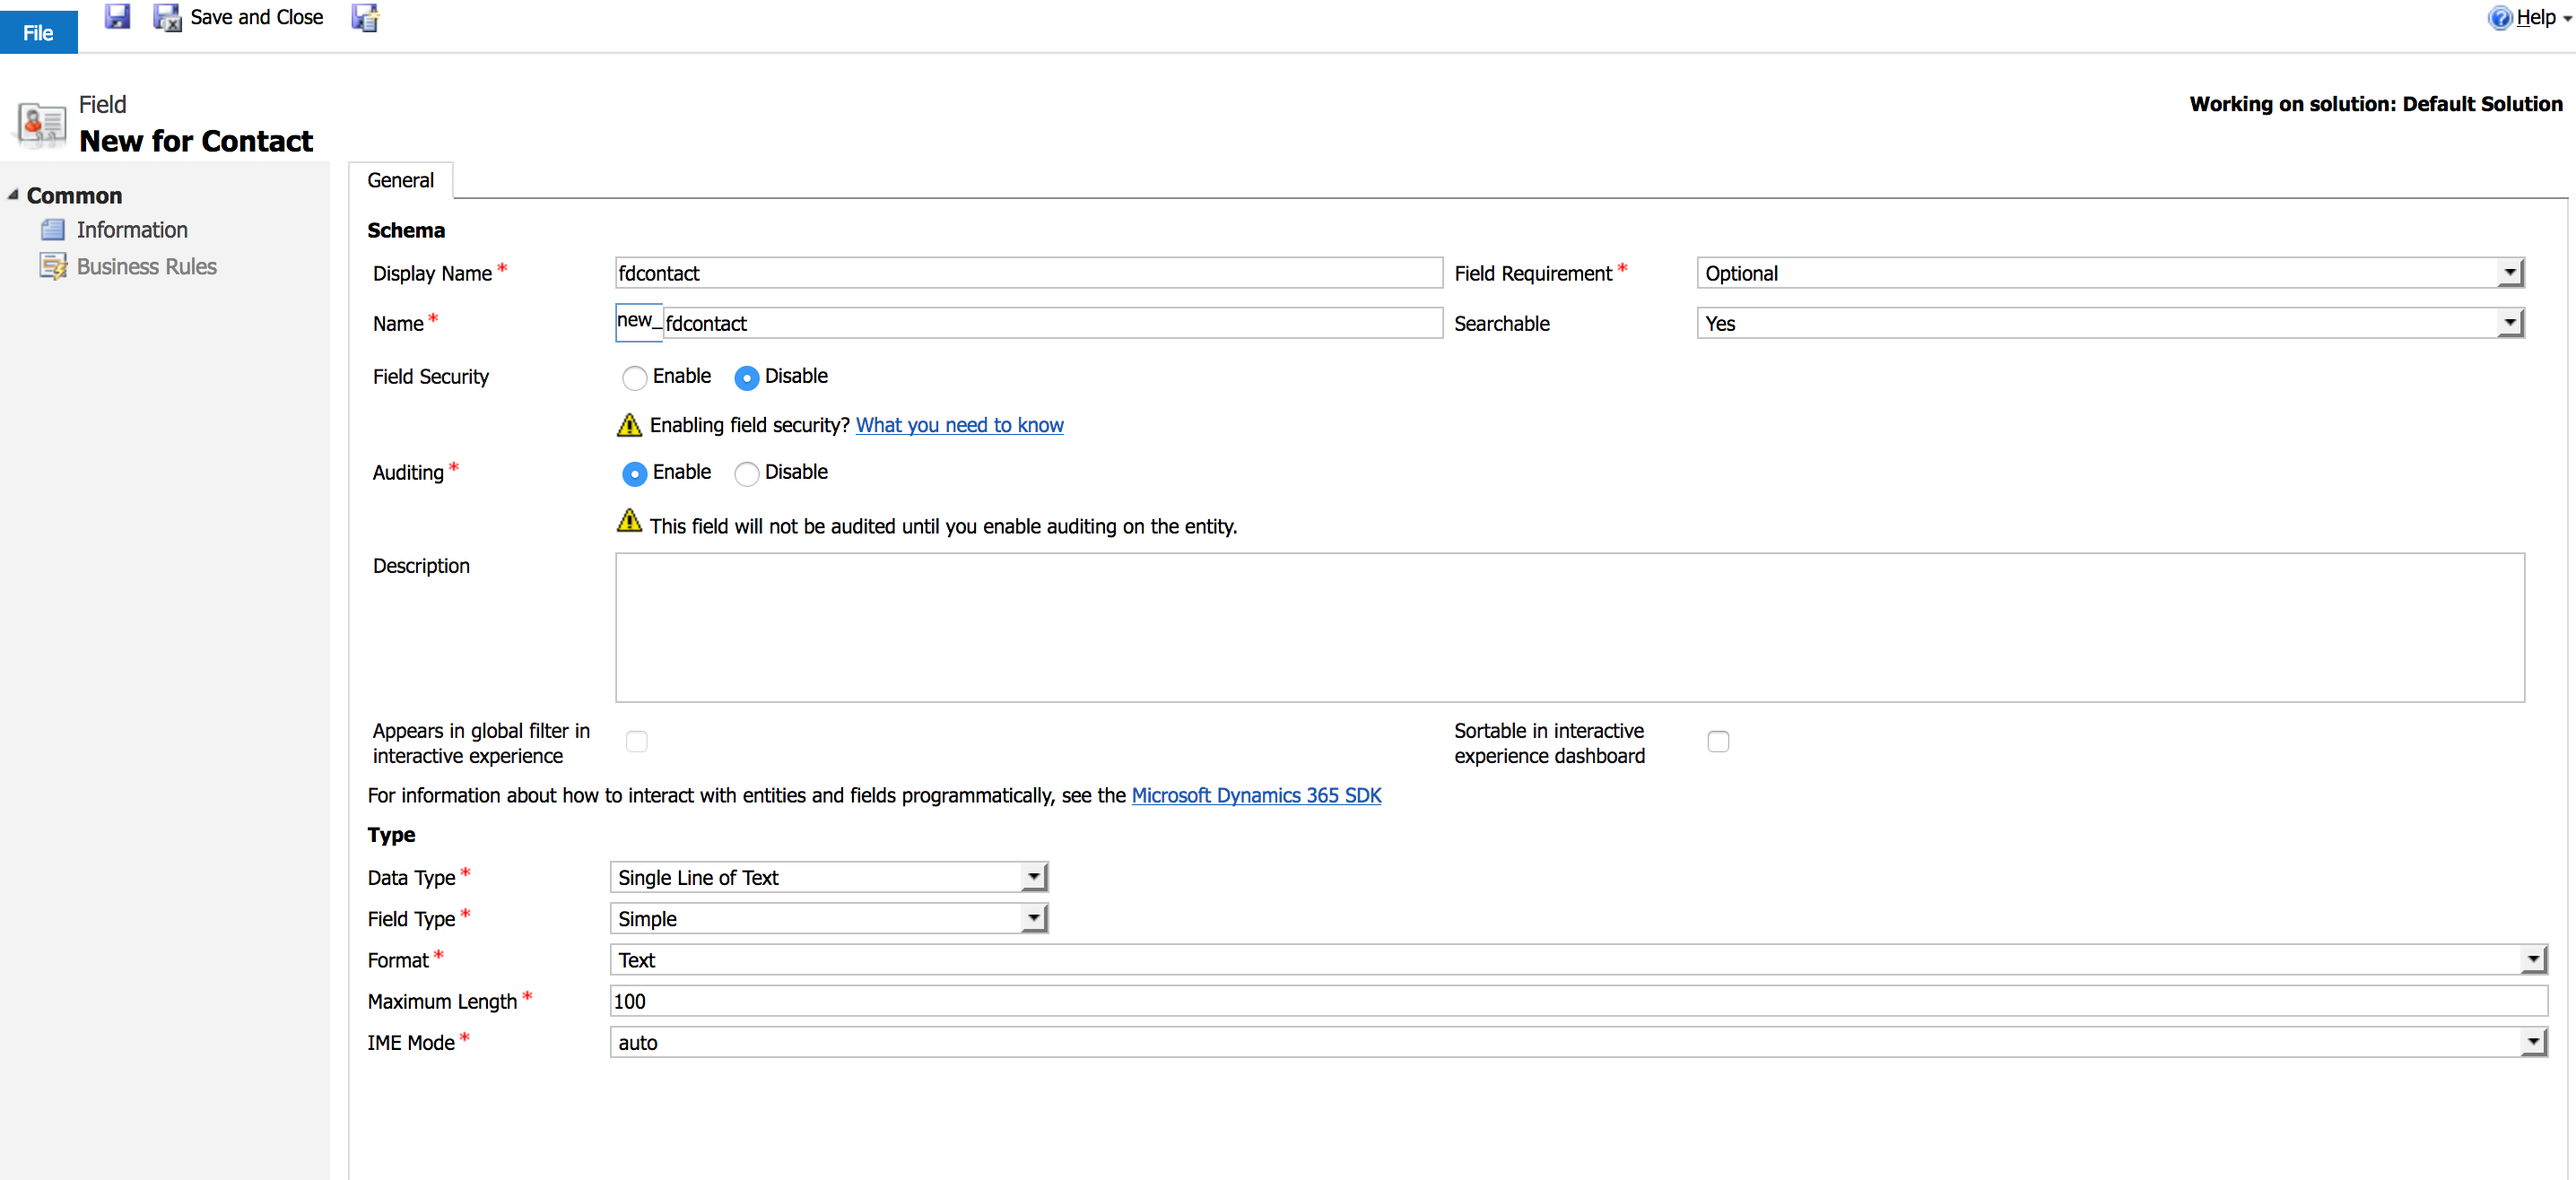The width and height of the screenshot is (2576, 1180).
Task: Click the Information form icon in sidebar
Action: (x=53, y=230)
